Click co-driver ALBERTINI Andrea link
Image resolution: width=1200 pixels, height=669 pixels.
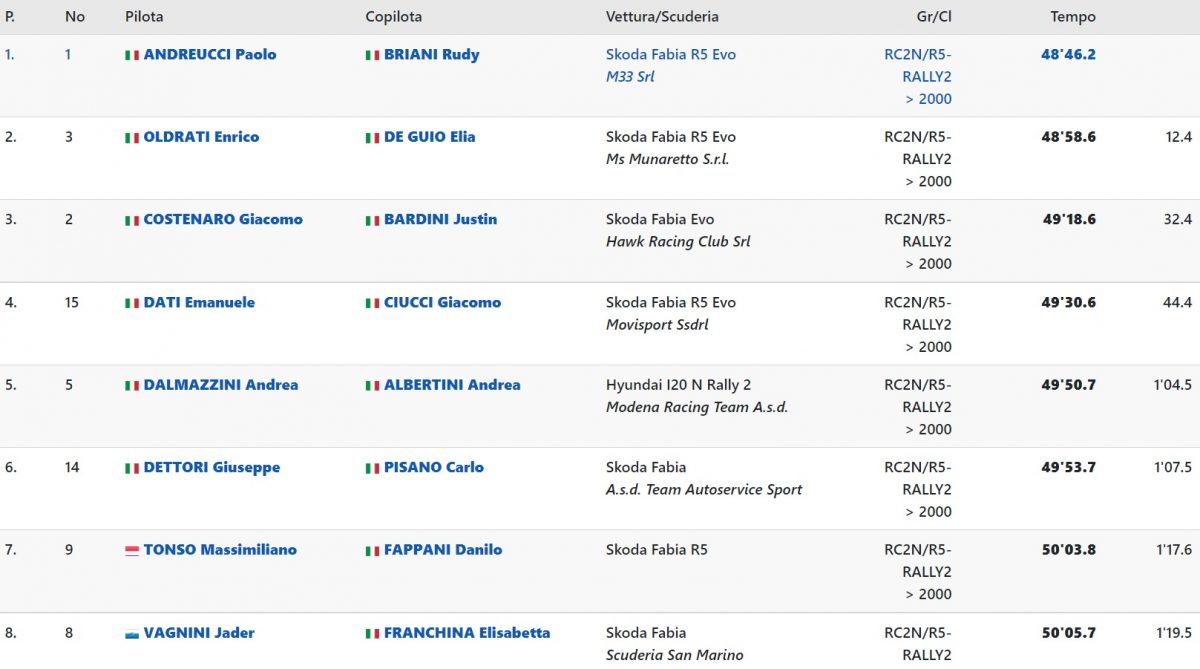point(452,384)
